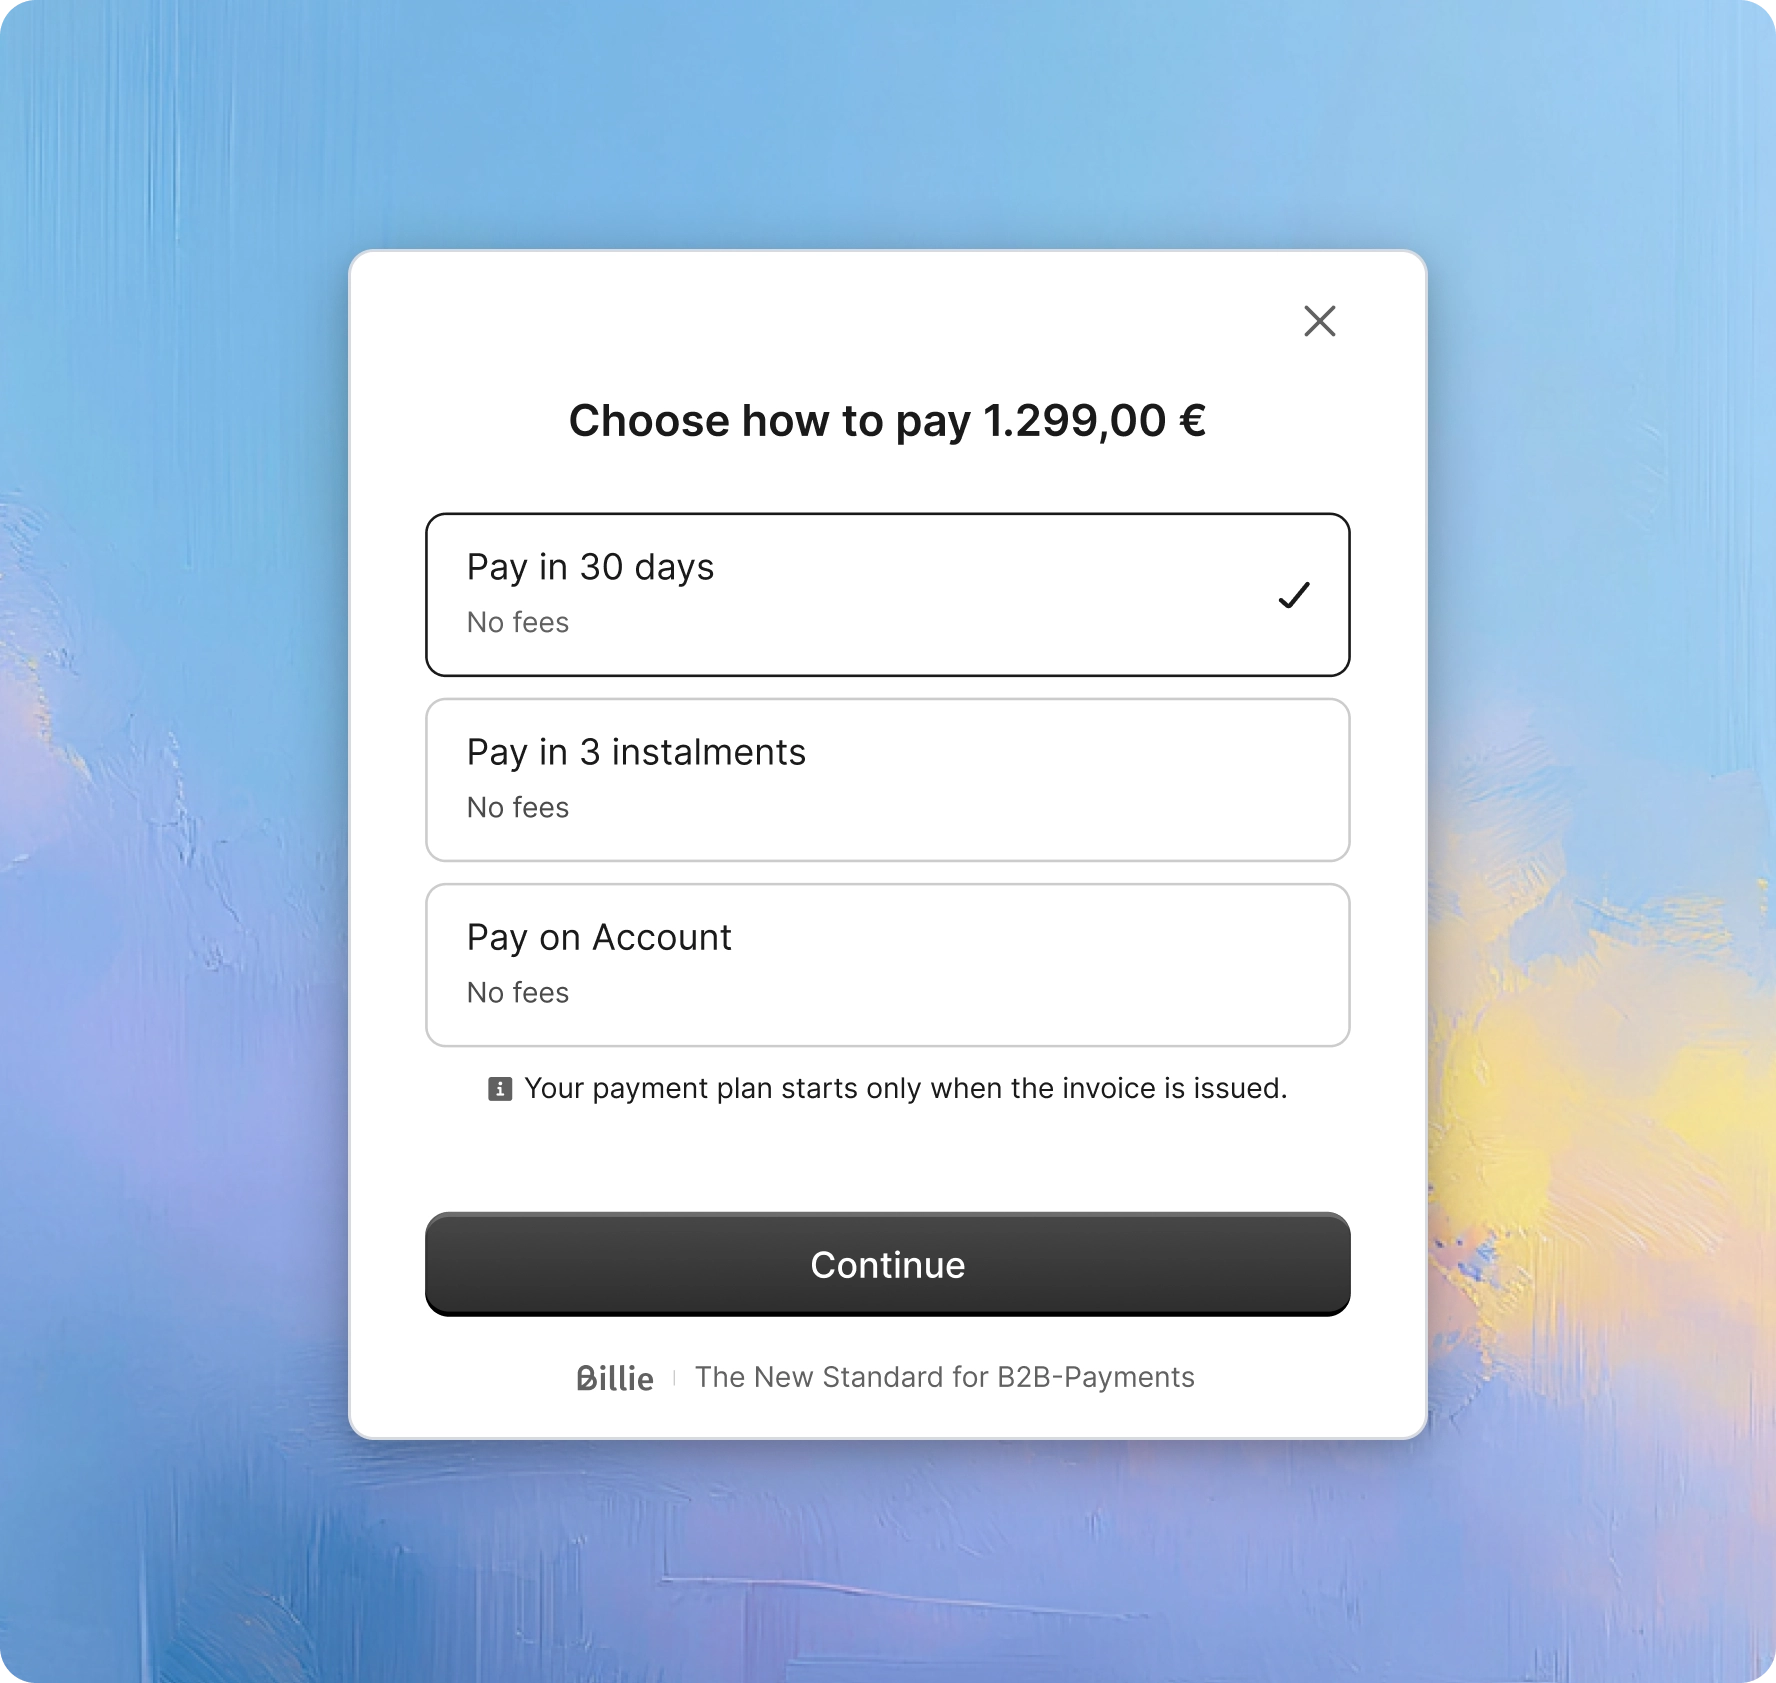Image resolution: width=1776 pixels, height=1683 pixels.
Task: Click the No fees text under Pay on Account
Action: point(517,992)
